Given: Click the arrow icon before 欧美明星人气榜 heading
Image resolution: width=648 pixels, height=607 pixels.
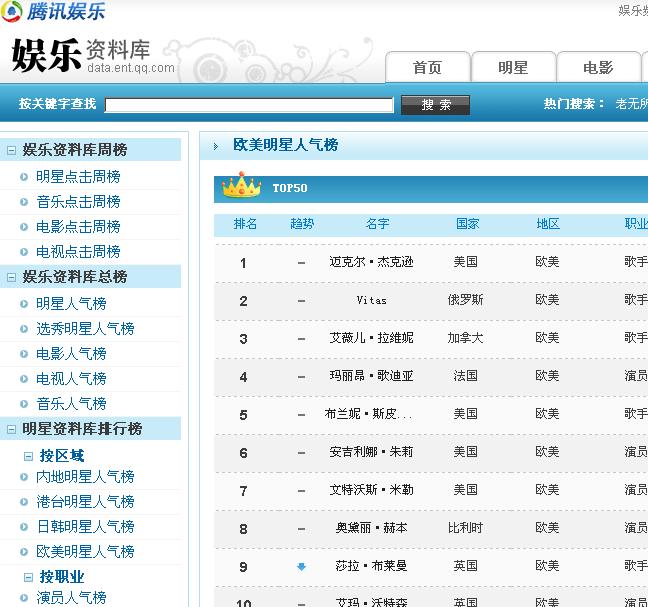Looking at the screenshot, I should (216, 146).
